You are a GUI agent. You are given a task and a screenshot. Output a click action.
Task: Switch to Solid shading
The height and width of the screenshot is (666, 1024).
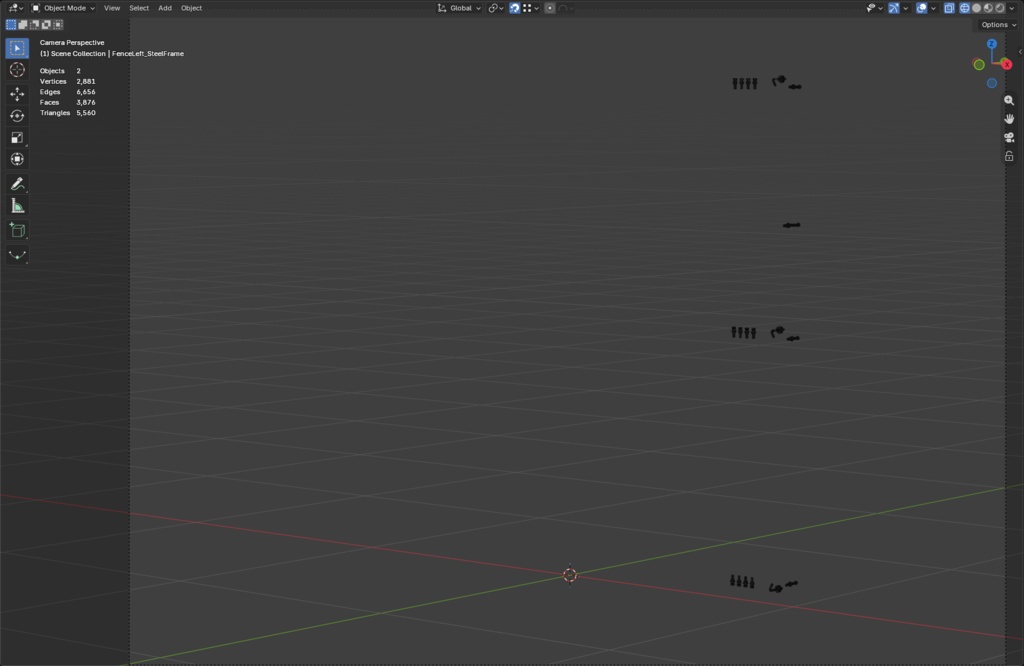976,8
